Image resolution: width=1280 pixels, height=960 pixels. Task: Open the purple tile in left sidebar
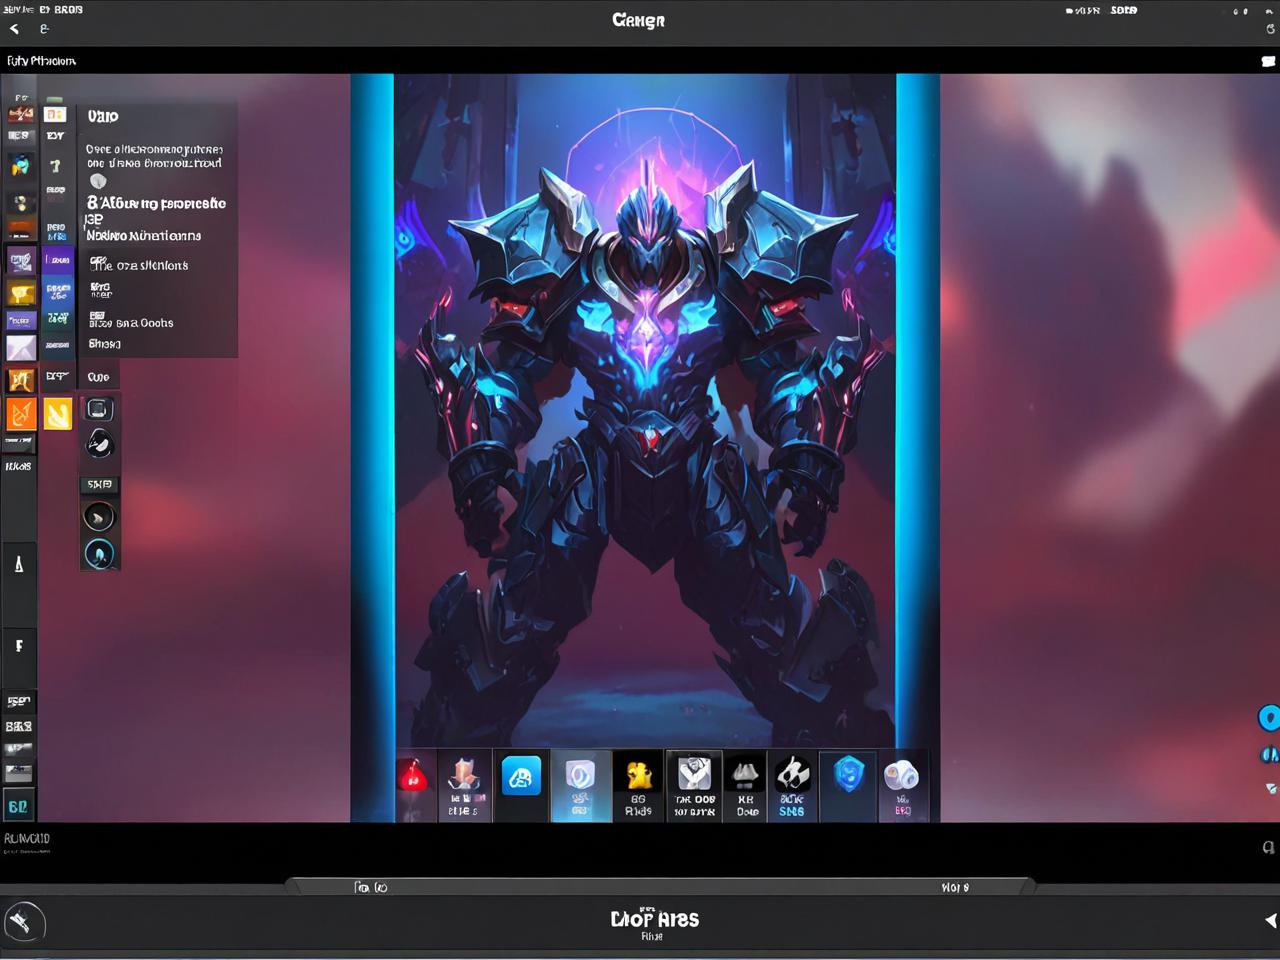pyautogui.click(x=57, y=262)
